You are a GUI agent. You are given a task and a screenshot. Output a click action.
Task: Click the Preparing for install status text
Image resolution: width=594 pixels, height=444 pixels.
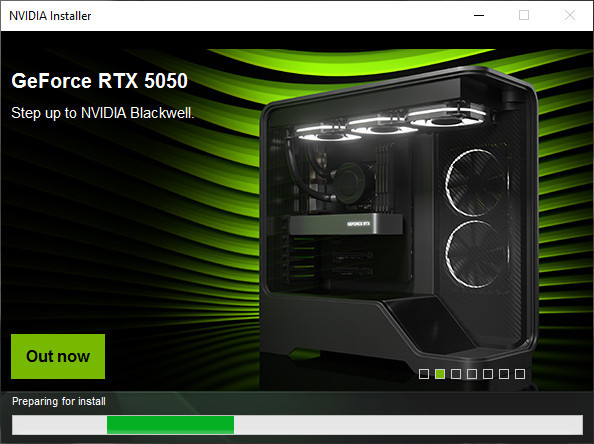point(59,401)
